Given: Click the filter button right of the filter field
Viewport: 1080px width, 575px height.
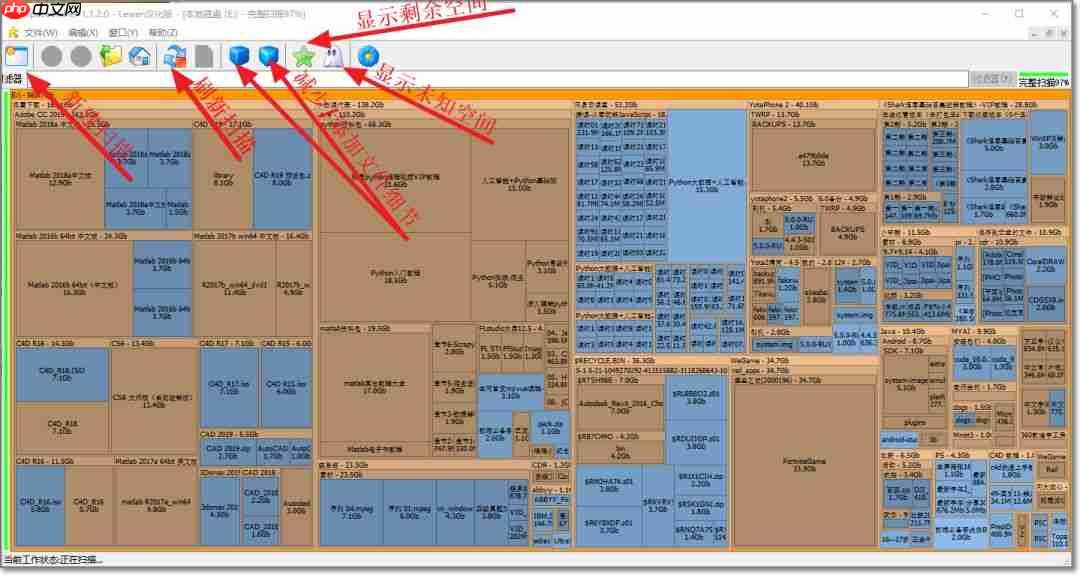Looking at the screenshot, I should [x=991, y=79].
